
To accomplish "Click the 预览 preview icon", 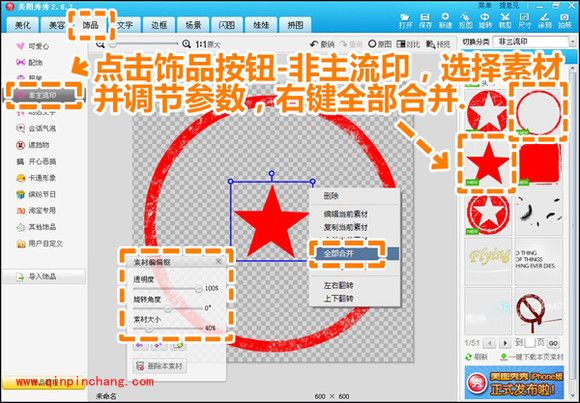I will 438,44.
